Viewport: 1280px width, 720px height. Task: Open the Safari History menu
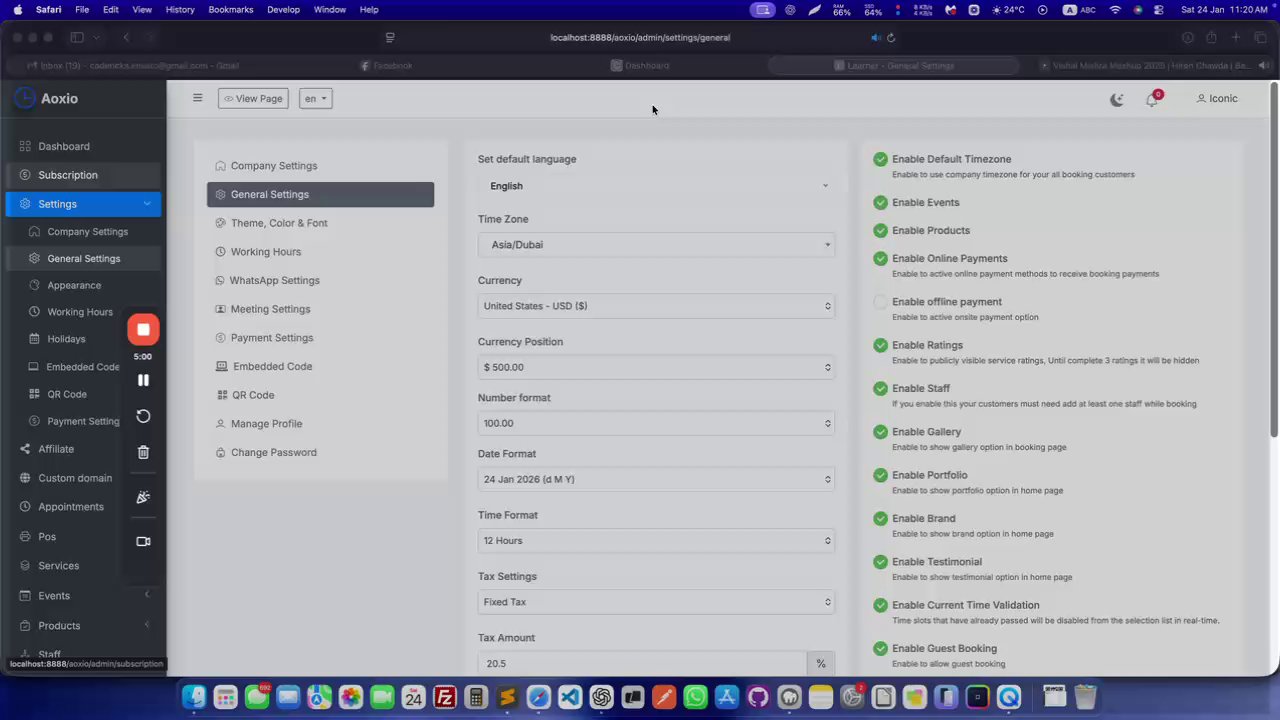tap(180, 9)
